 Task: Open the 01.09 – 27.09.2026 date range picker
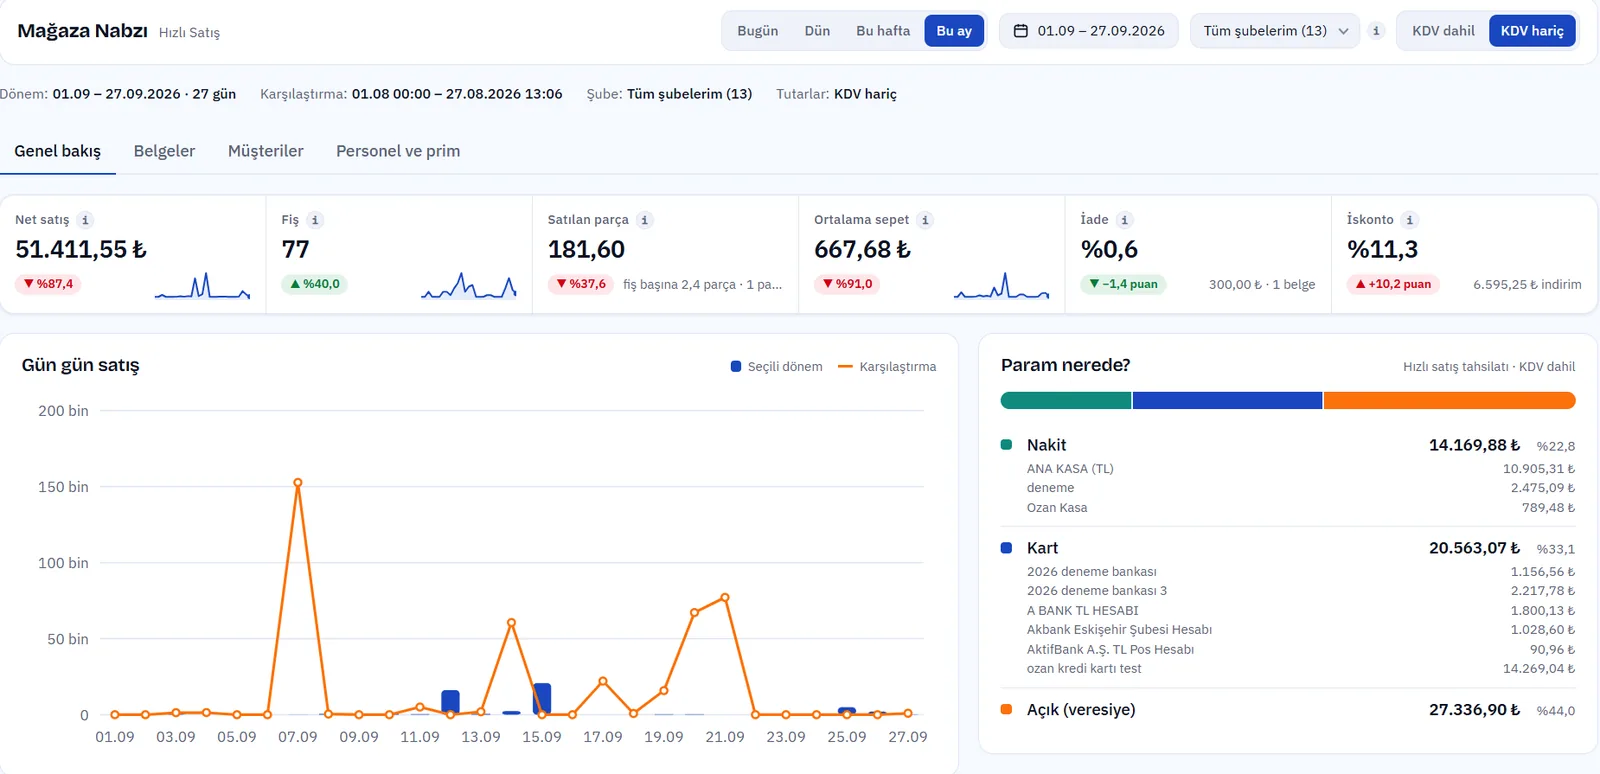pyautogui.click(x=1089, y=31)
